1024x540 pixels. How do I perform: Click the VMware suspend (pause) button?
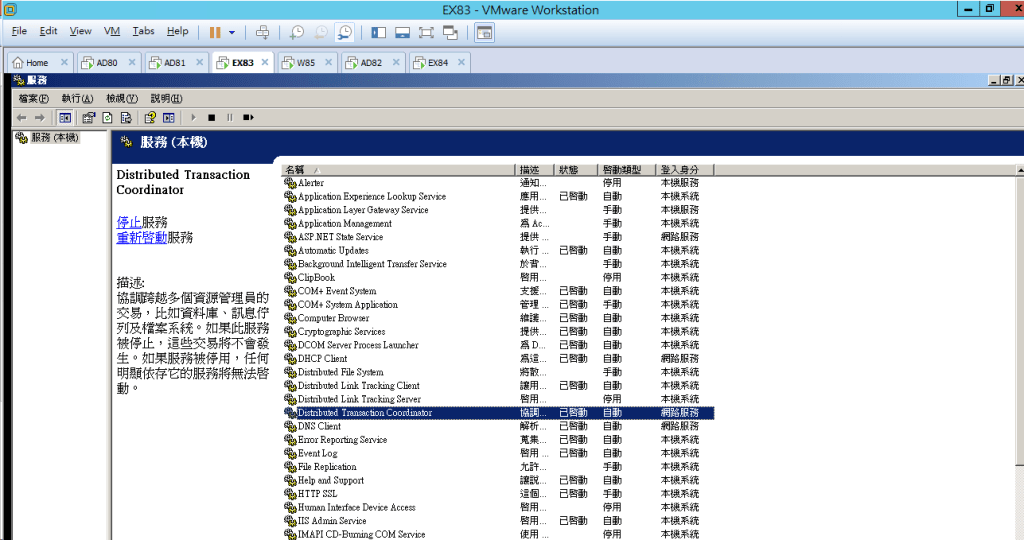[214, 32]
